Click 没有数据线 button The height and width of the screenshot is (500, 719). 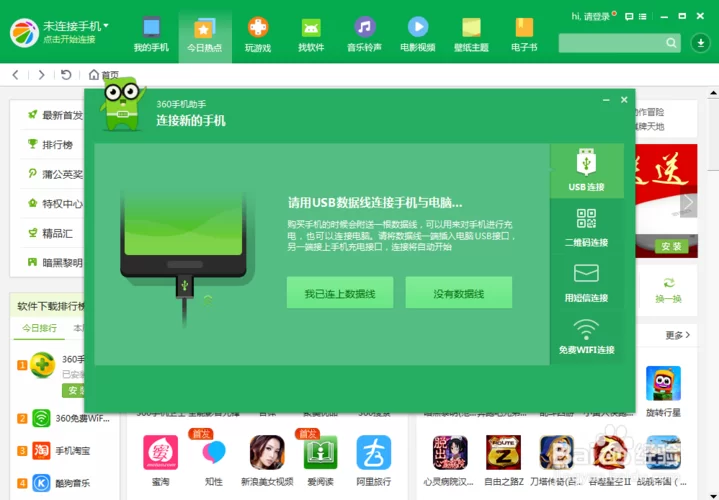click(x=459, y=293)
